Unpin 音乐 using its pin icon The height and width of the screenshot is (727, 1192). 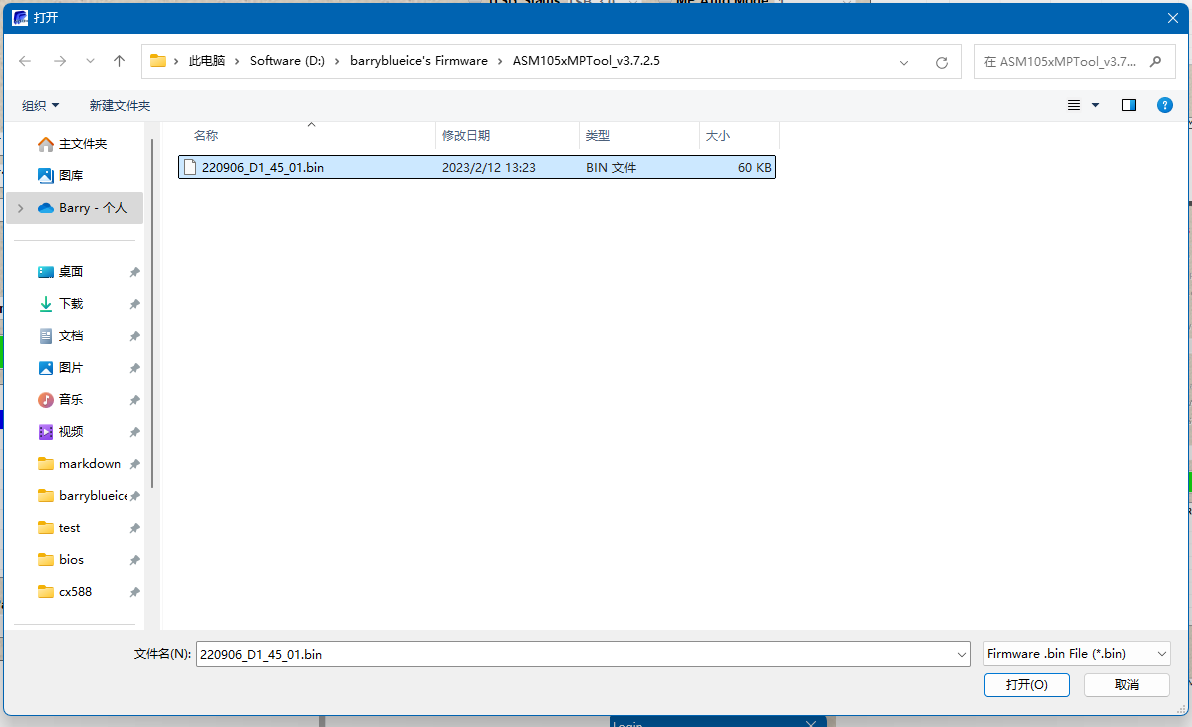[x=135, y=399]
